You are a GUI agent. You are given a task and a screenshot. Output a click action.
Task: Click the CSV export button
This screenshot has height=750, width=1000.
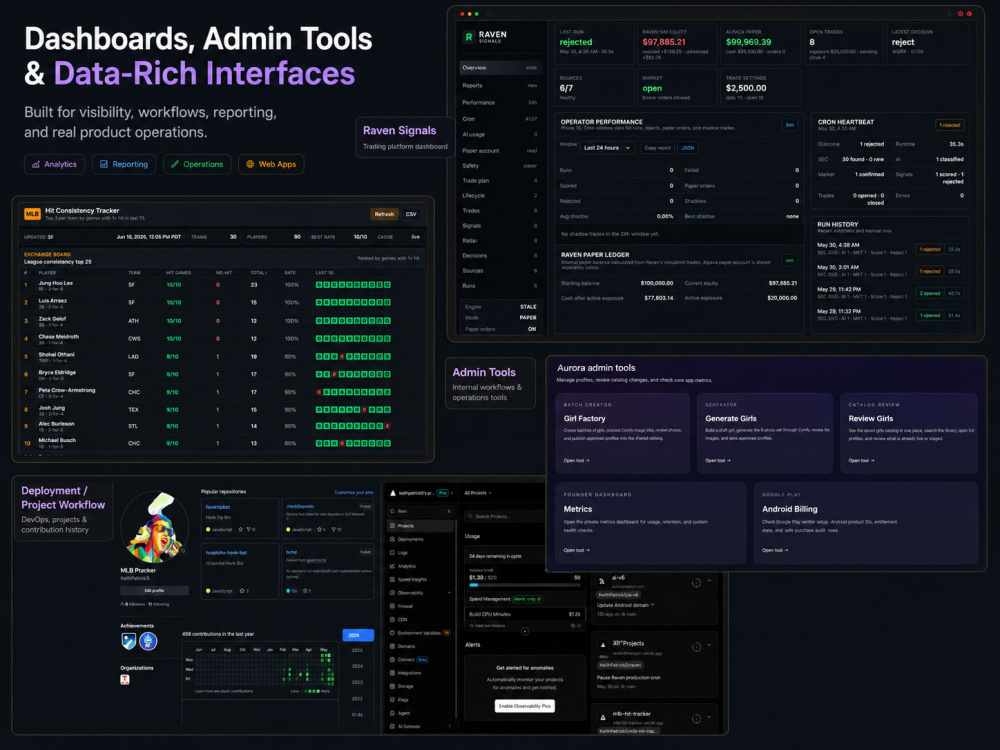(x=411, y=214)
